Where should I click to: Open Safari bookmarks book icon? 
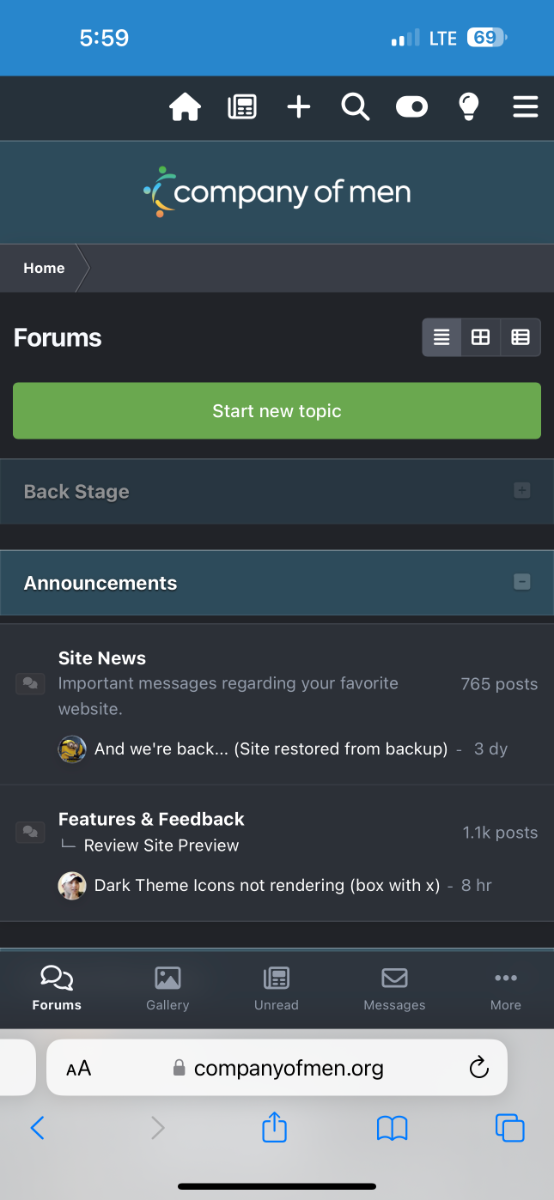(x=392, y=1129)
